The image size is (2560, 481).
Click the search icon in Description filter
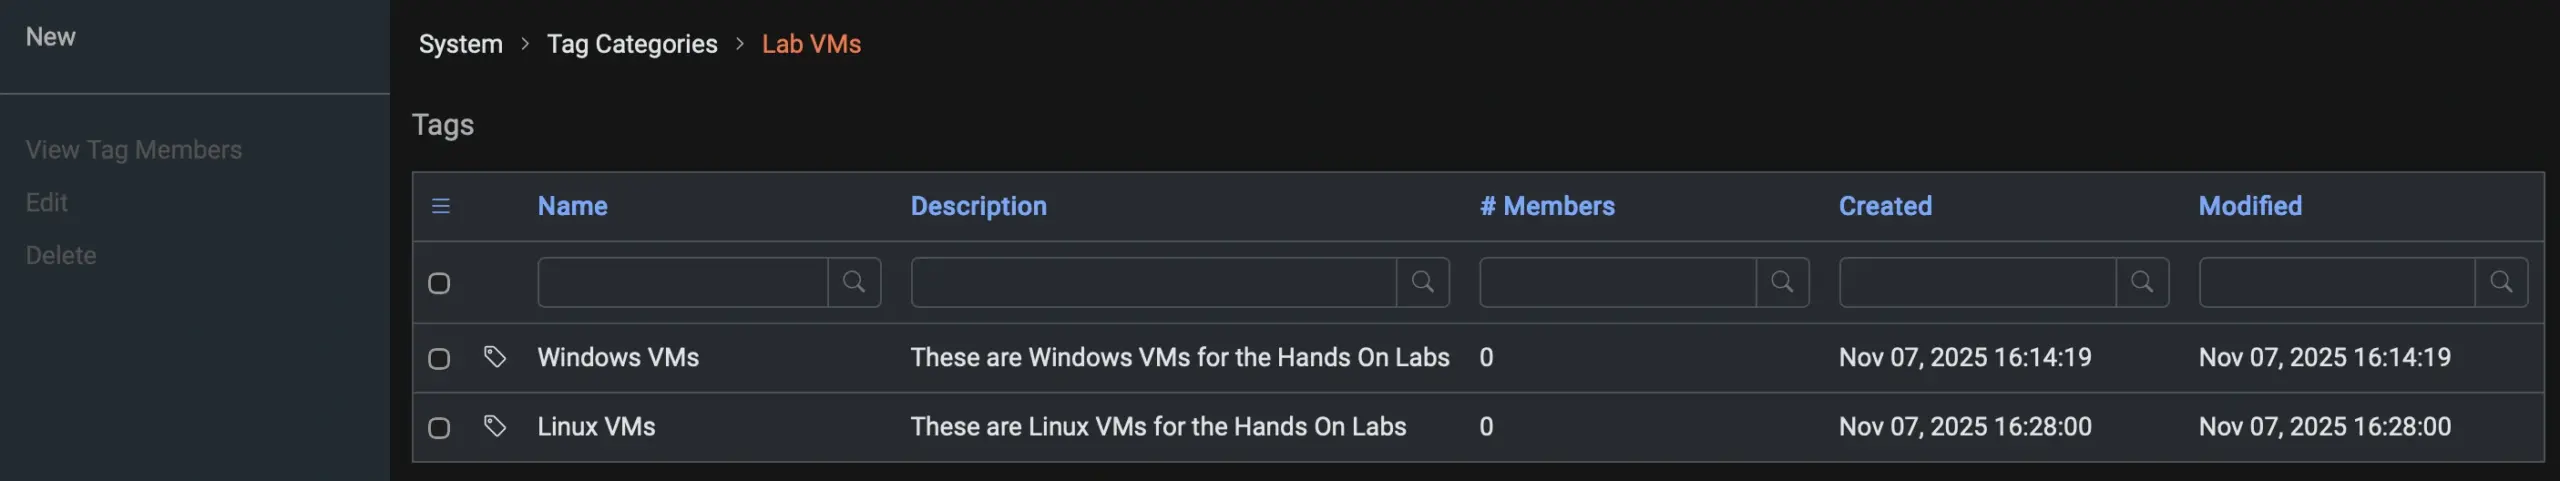pyautogui.click(x=1422, y=282)
